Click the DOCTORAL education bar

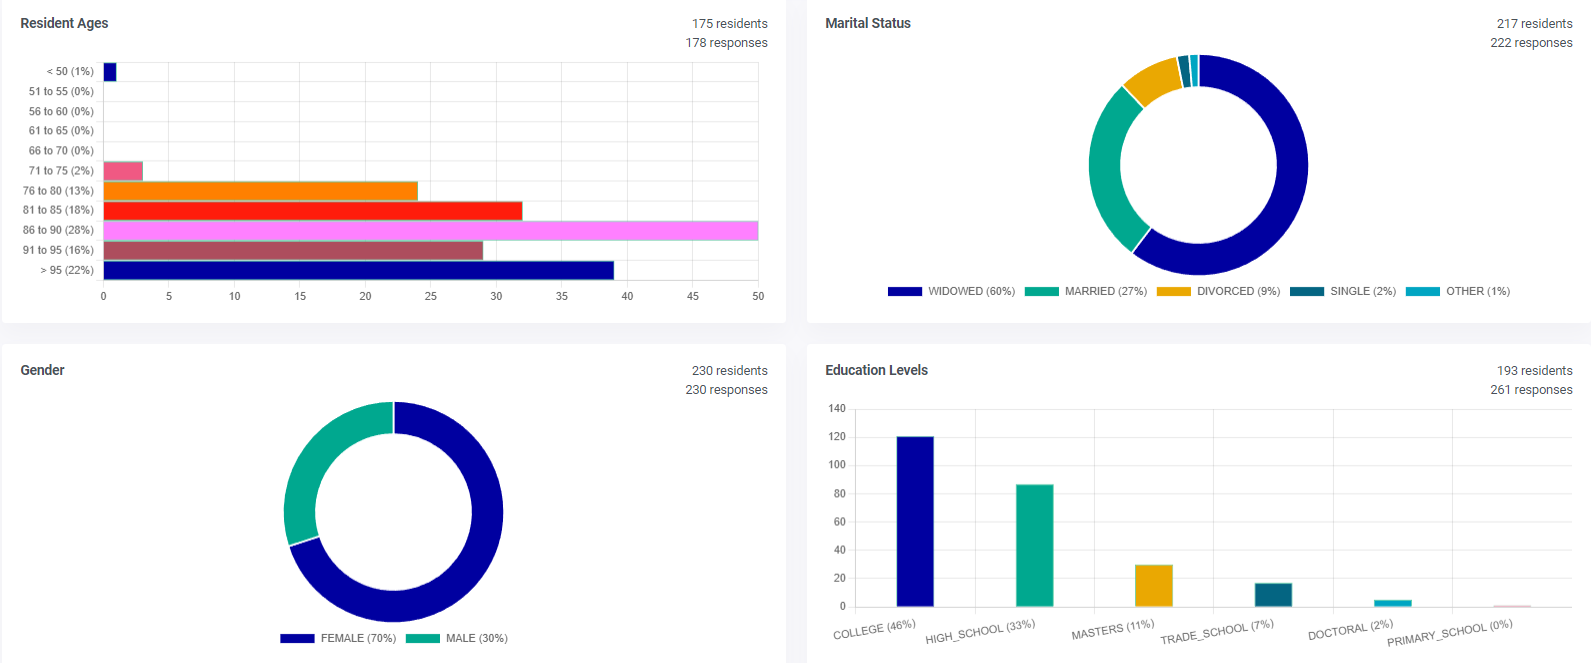tap(1393, 603)
